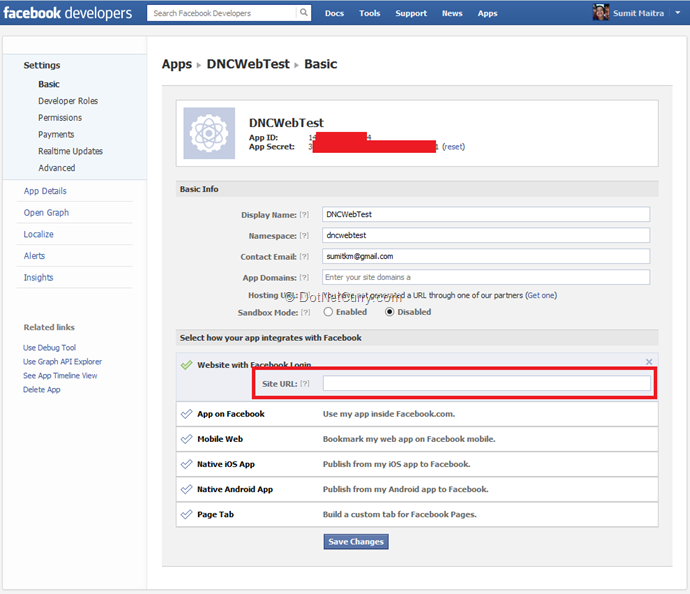Click Delete App link
The width and height of the screenshot is (690, 594).
[x=42, y=390]
